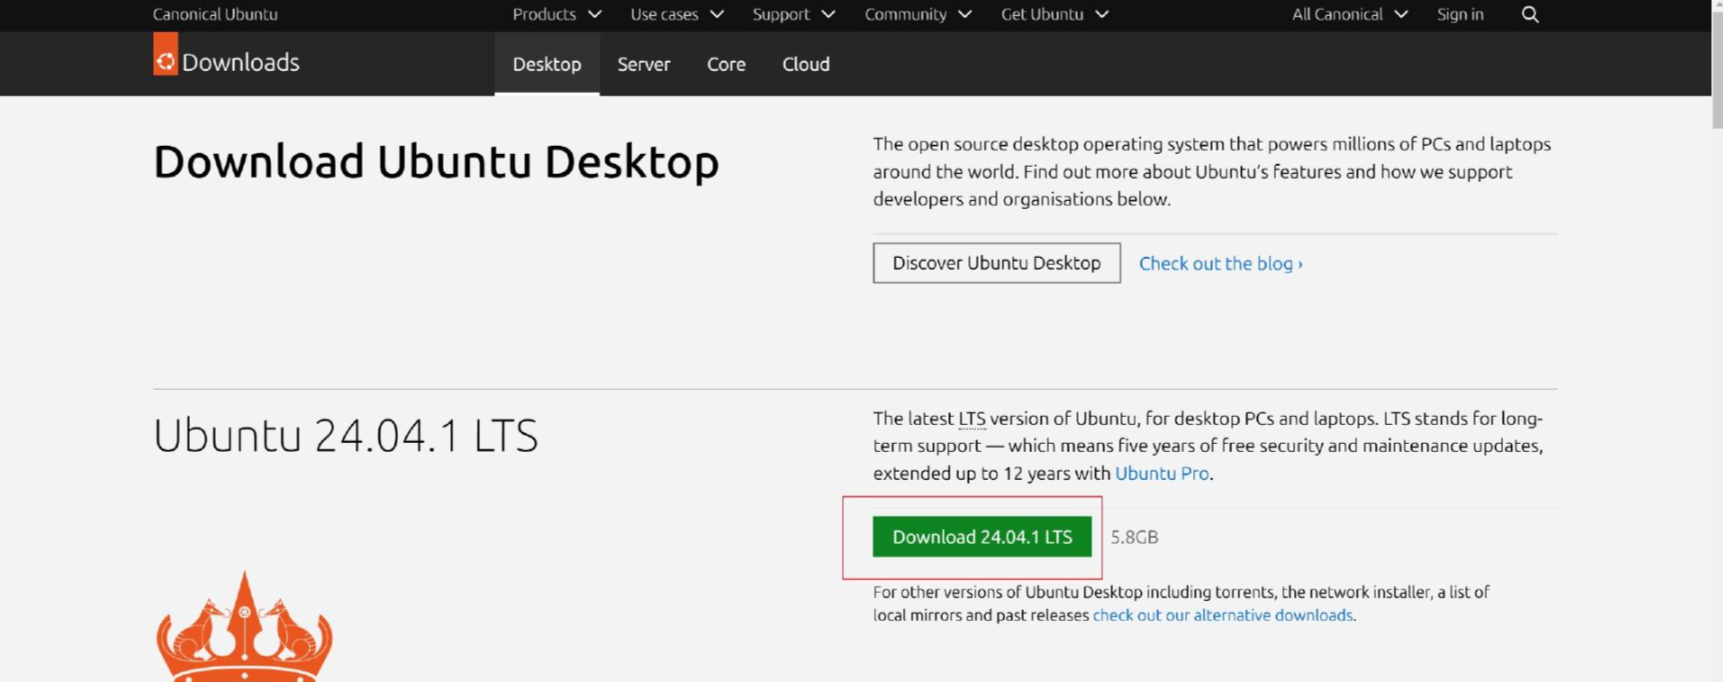Click the orange Ubuntu logo icon

[165, 54]
